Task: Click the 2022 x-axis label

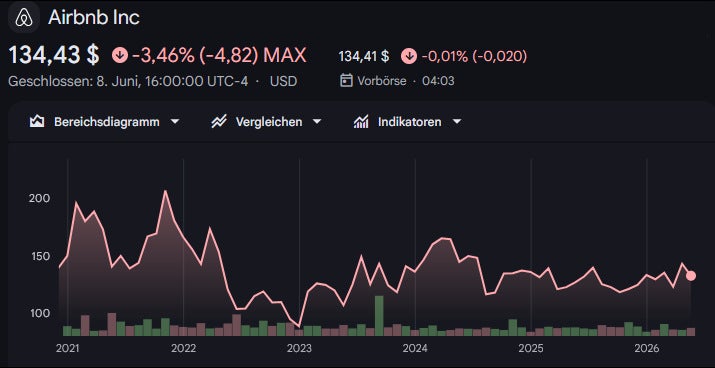Action: coord(183,349)
